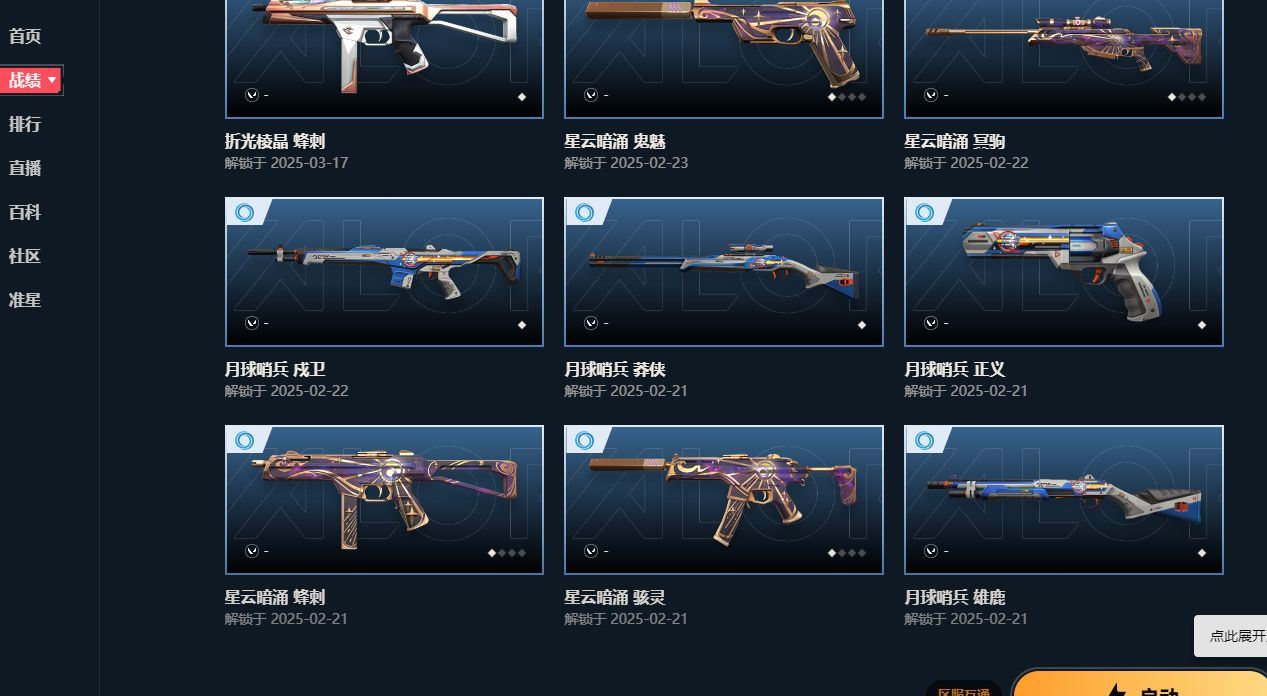The height and width of the screenshot is (696, 1267).
Task: Click the blue ring badge on 星云暗涌 蜂刺
Action: click(245, 440)
